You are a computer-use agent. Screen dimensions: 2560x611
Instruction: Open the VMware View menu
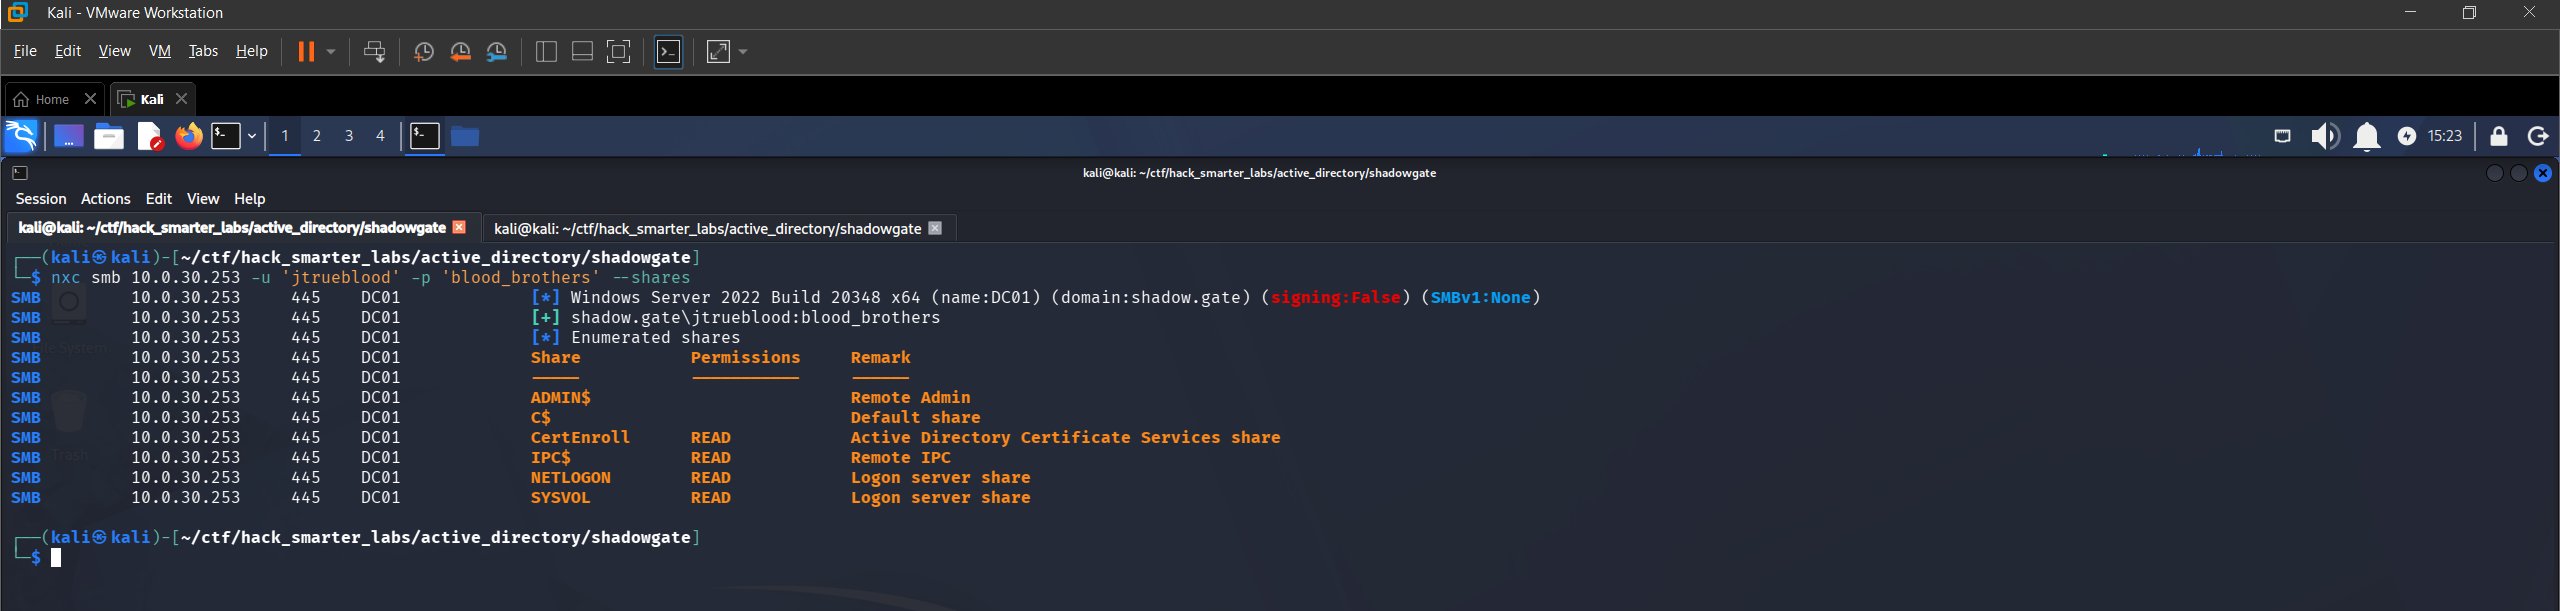pos(114,51)
